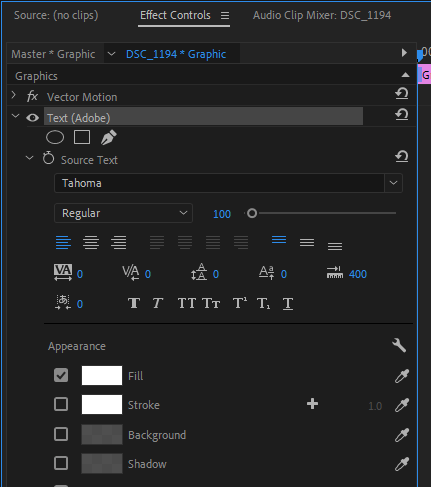Open Appearance wrench settings

click(399, 346)
